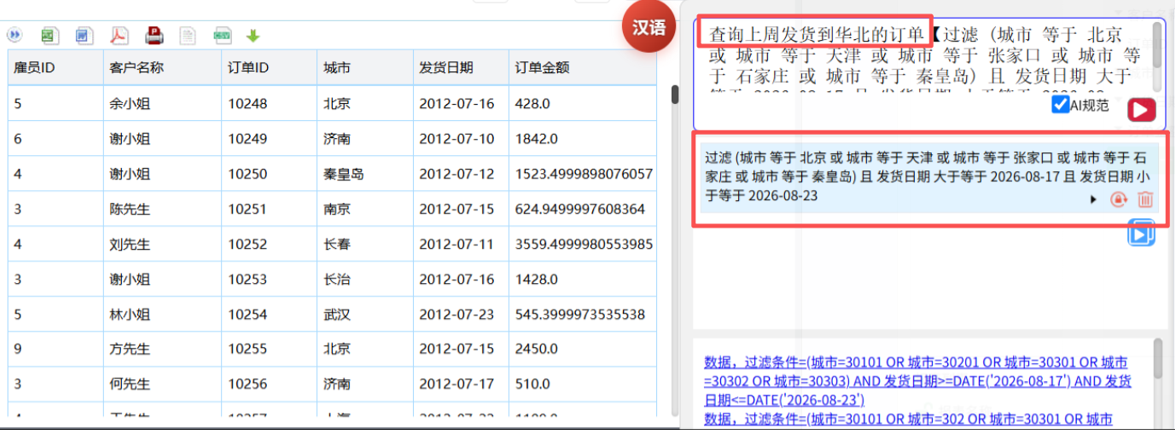Click the 城市 column header
The width and height of the screenshot is (1175, 430).
click(x=366, y=67)
